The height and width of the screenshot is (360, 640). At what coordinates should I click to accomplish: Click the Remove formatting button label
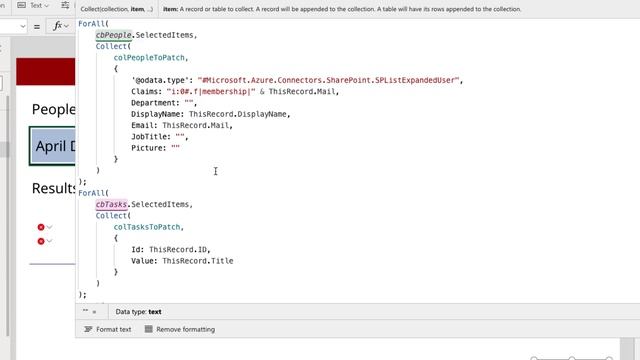185,329
